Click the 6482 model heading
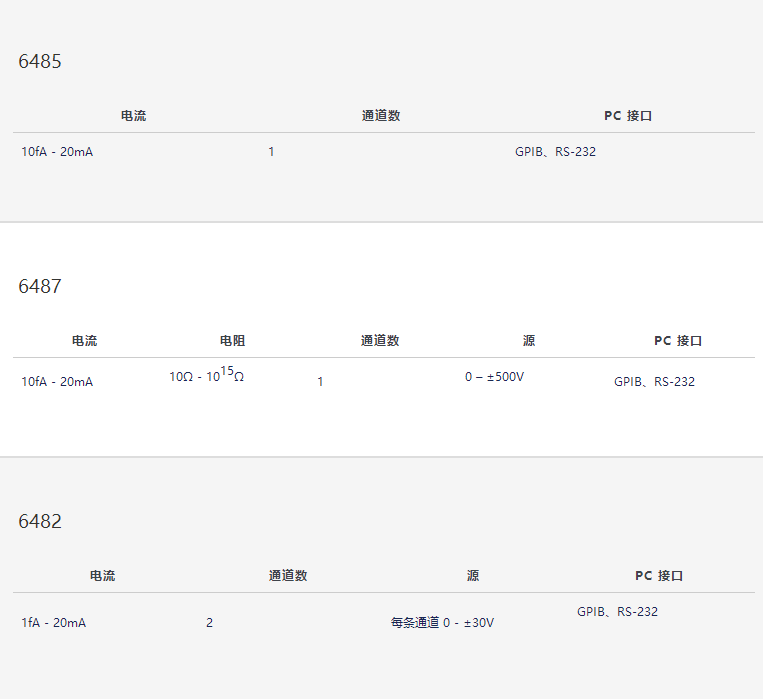Image resolution: width=763 pixels, height=699 pixels. (40, 521)
